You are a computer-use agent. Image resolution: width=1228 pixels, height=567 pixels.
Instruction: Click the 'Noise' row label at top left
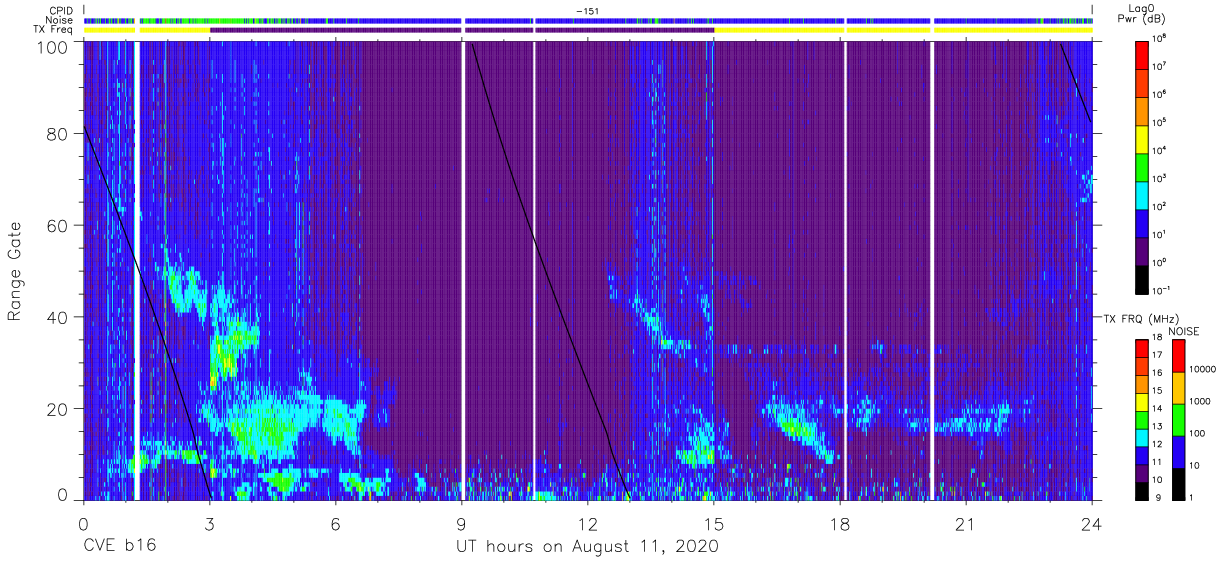(x=58, y=21)
